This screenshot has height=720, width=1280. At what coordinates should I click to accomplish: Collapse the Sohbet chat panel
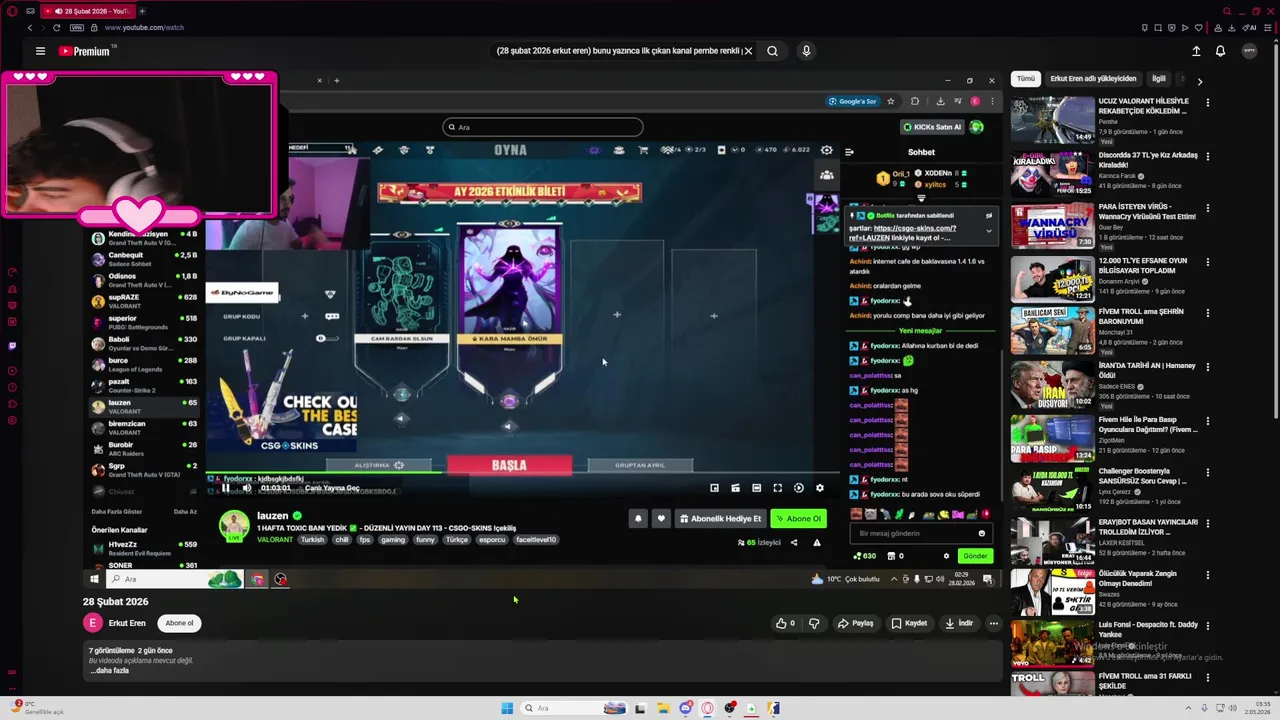[x=849, y=152]
